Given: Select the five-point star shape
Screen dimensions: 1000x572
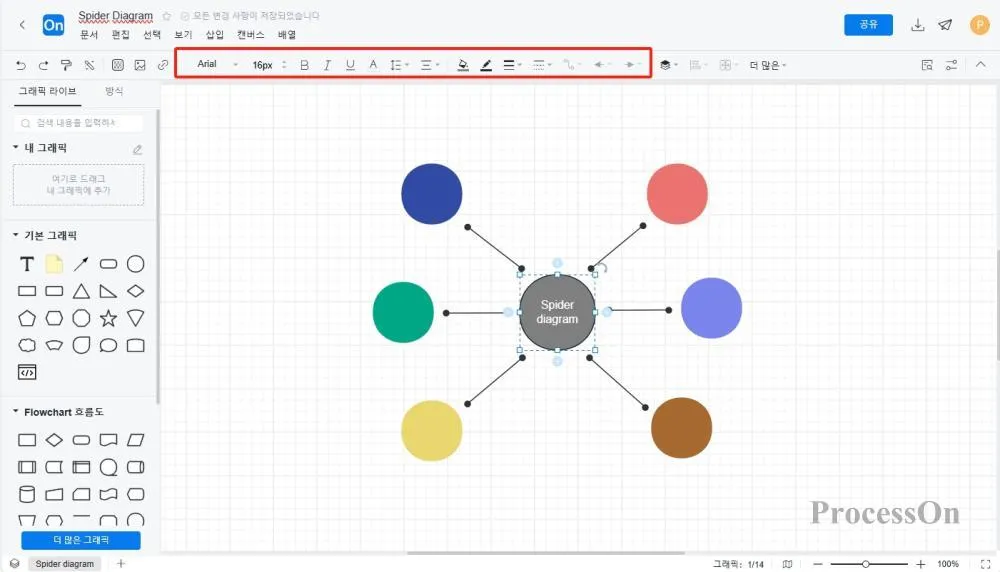Looking at the screenshot, I should click(x=108, y=318).
